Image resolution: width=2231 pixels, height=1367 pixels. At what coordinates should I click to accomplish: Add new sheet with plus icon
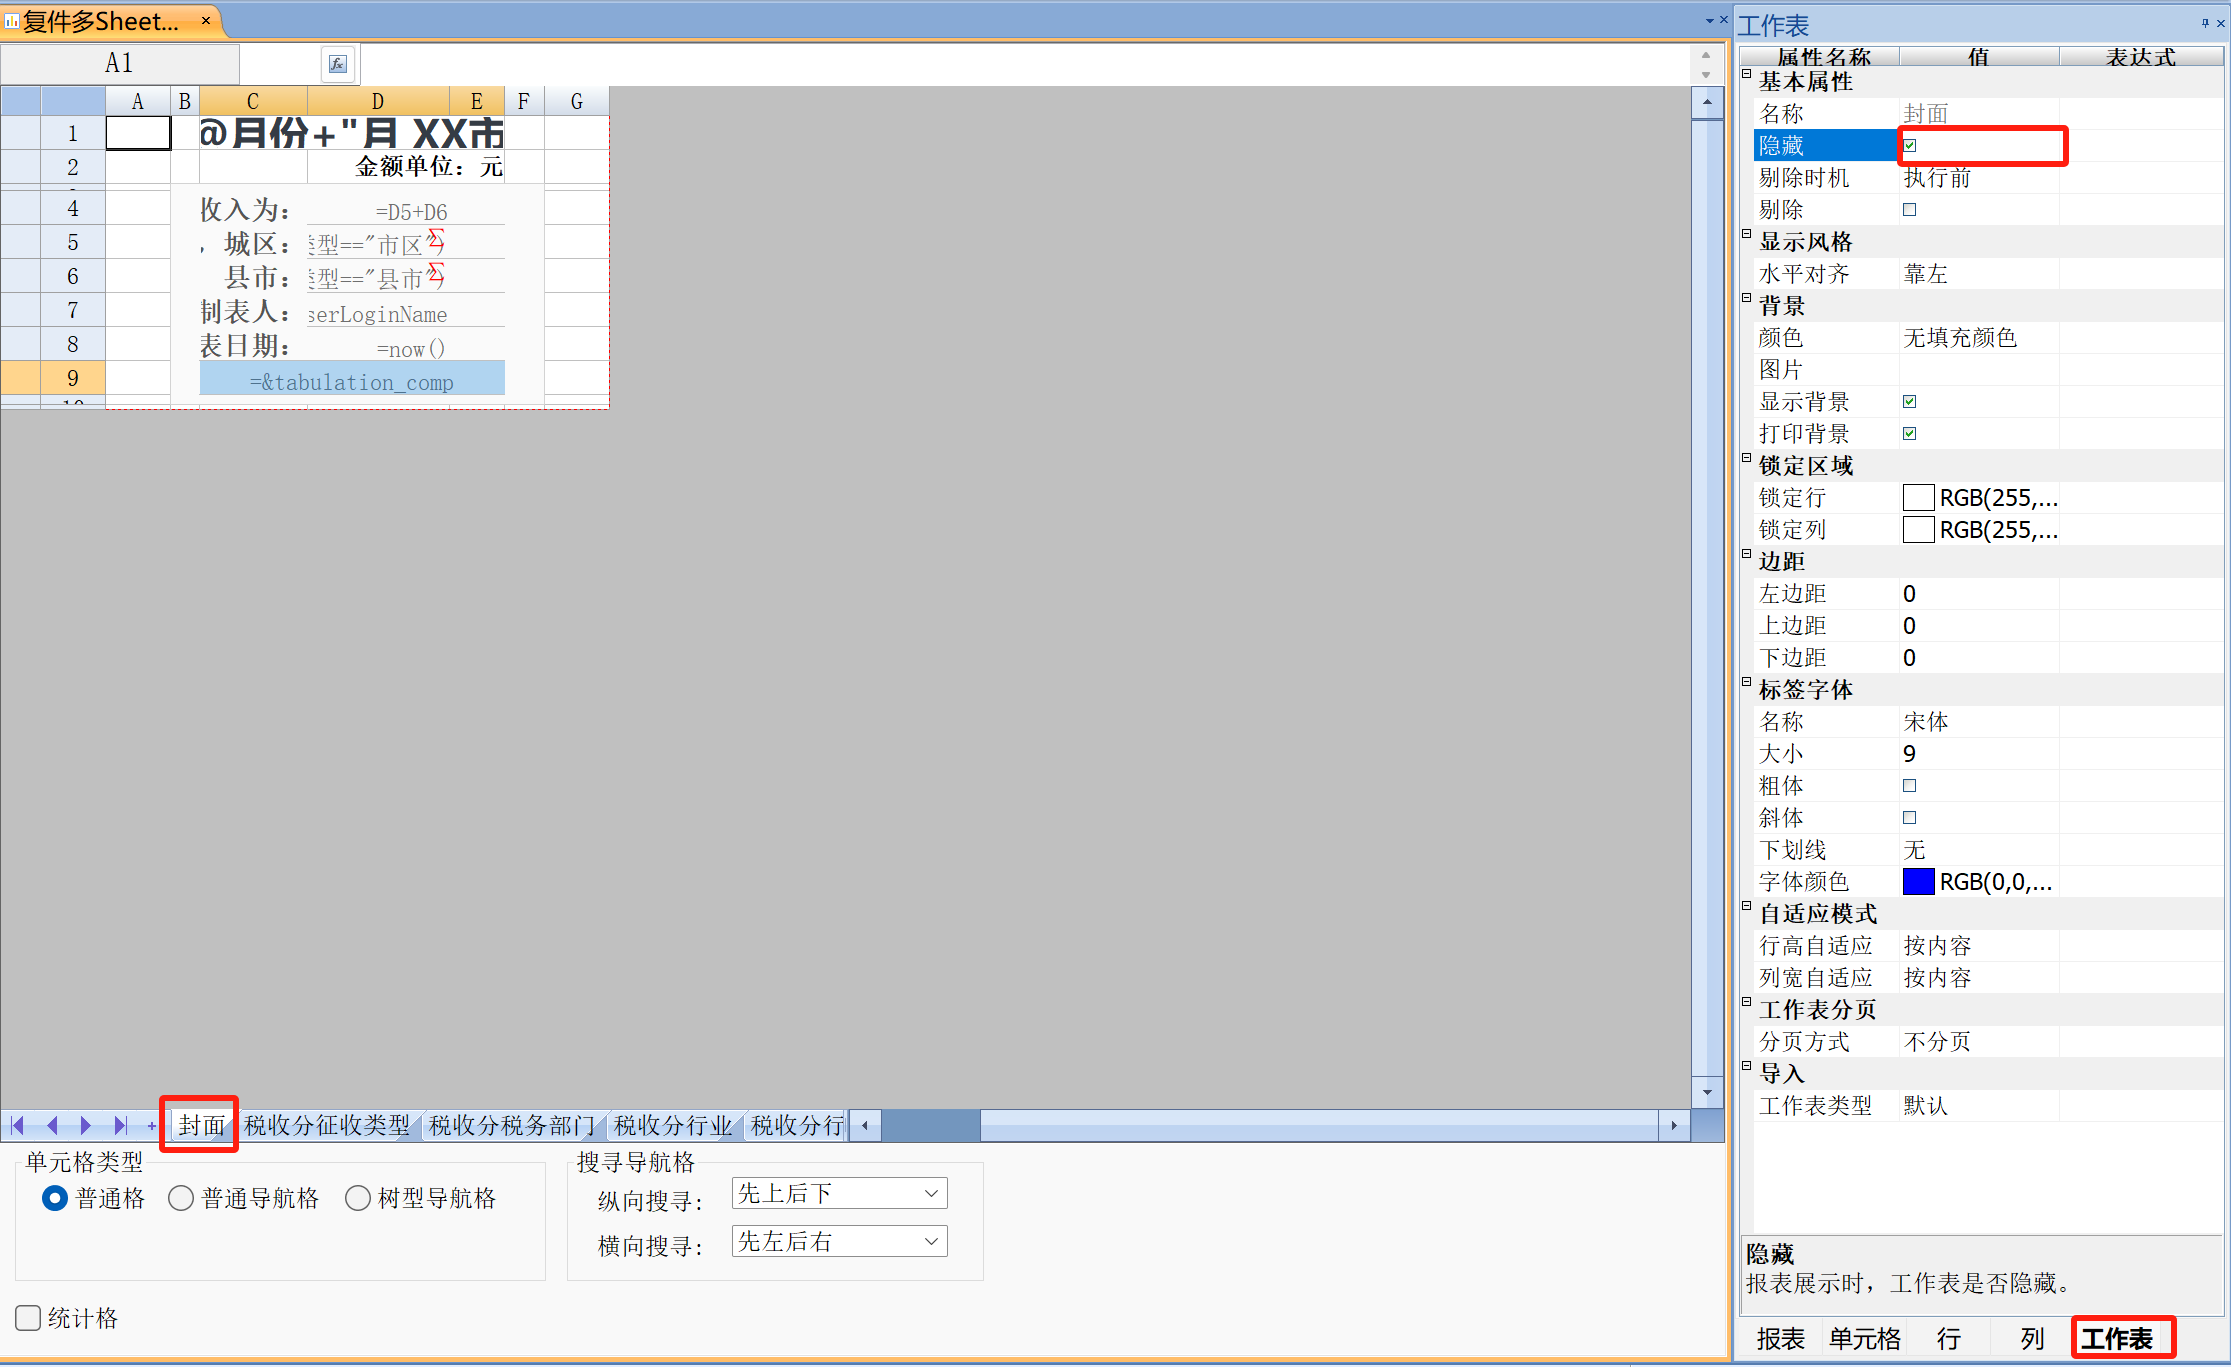[x=152, y=1125]
